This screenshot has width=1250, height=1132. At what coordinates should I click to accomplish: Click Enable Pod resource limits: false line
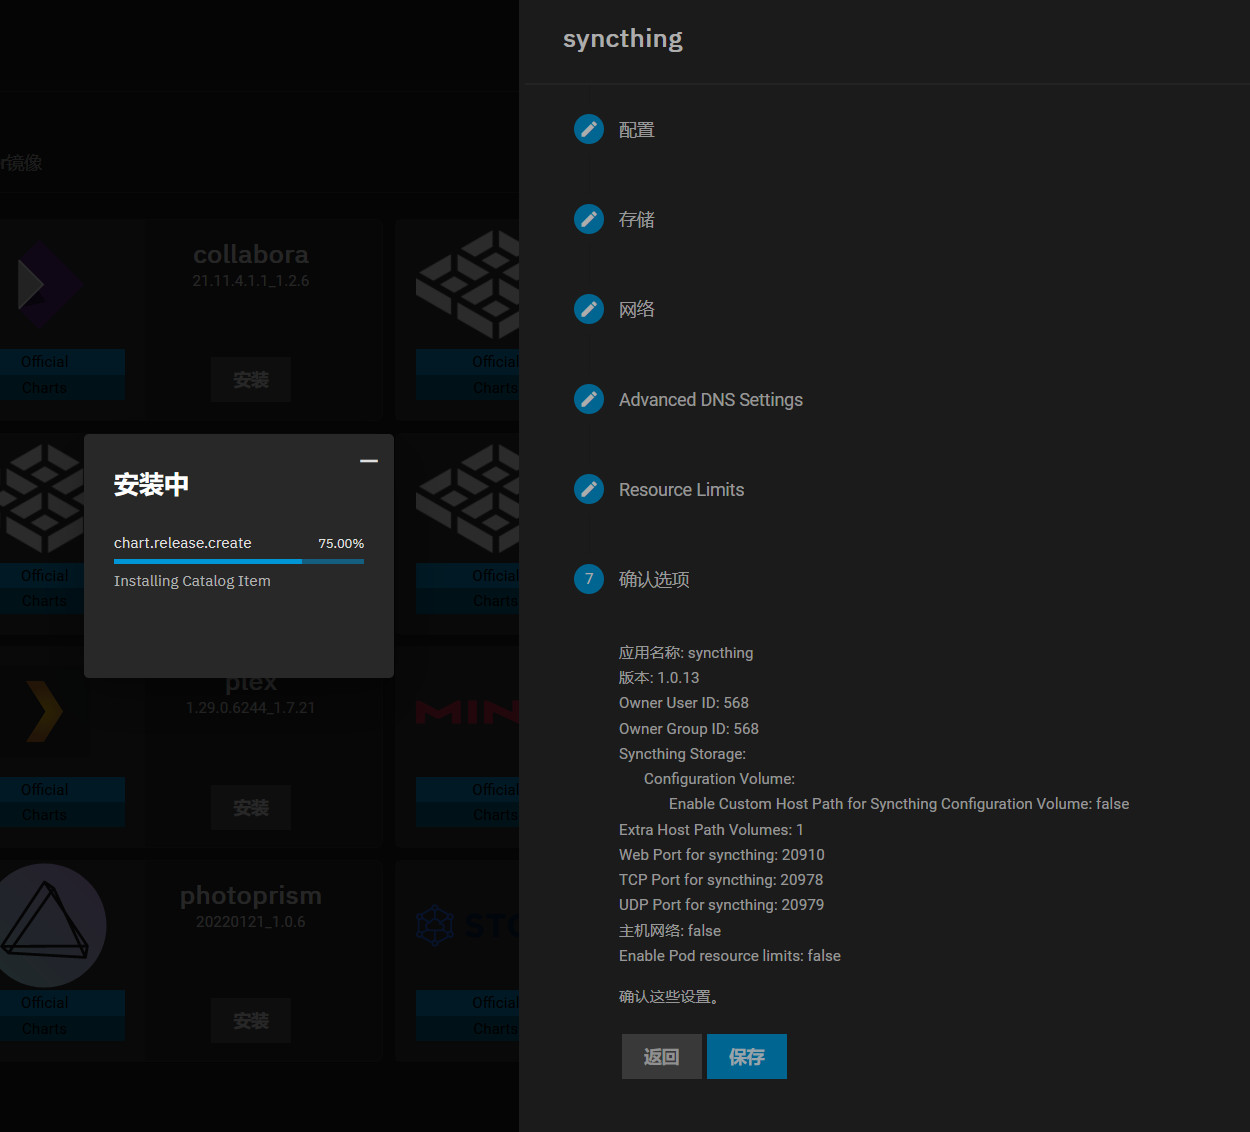[x=730, y=956]
